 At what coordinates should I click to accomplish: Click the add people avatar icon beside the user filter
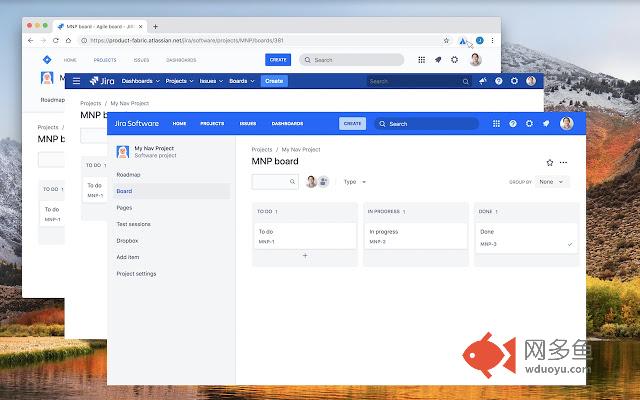tap(323, 182)
